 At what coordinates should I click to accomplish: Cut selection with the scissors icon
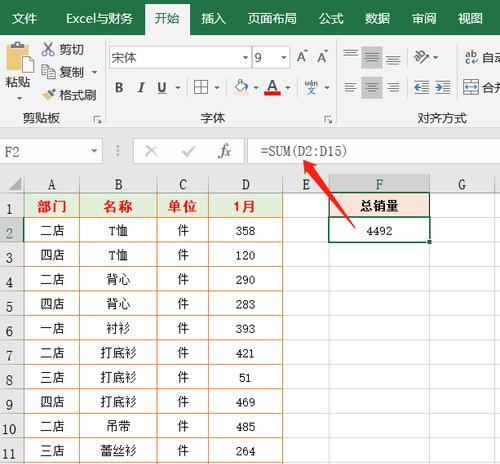pos(48,49)
